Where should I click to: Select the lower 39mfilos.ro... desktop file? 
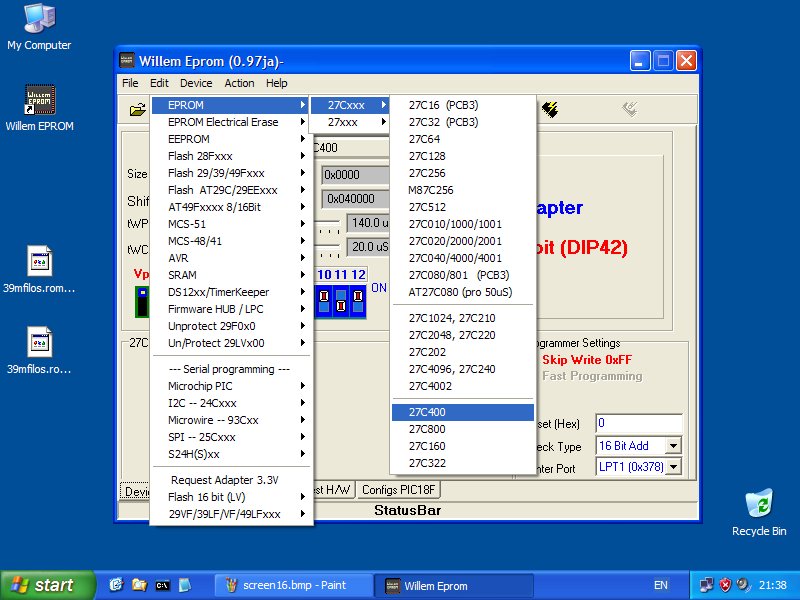[x=39, y=351]
